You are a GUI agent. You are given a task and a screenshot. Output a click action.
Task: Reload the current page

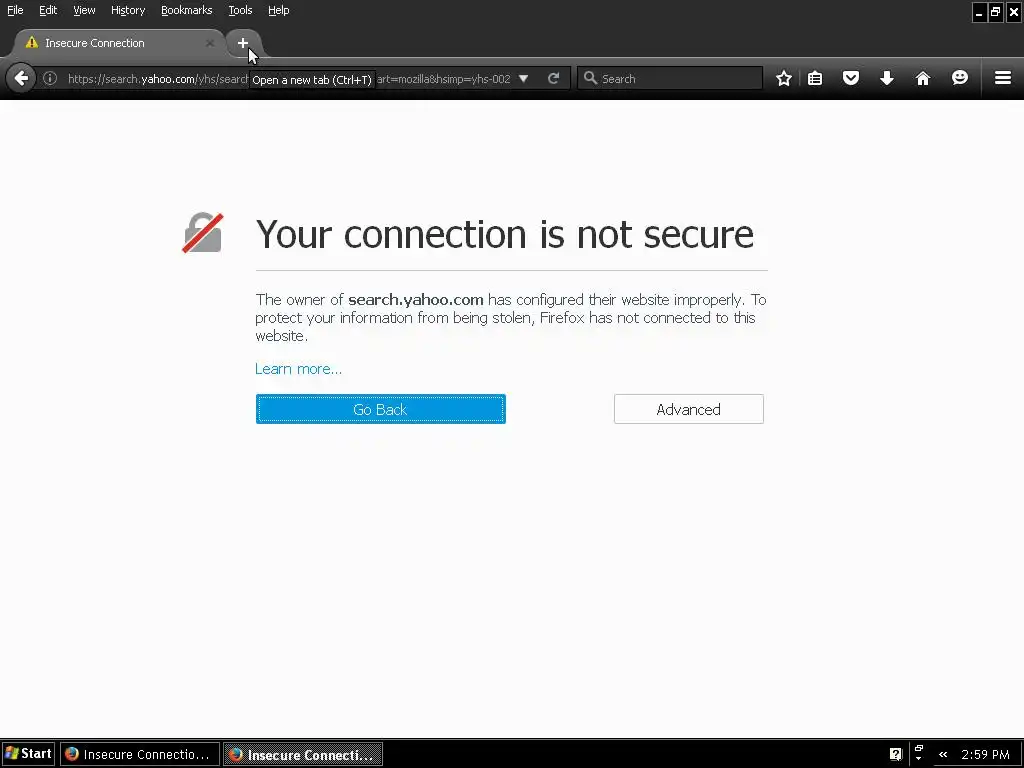click(553, 78)
